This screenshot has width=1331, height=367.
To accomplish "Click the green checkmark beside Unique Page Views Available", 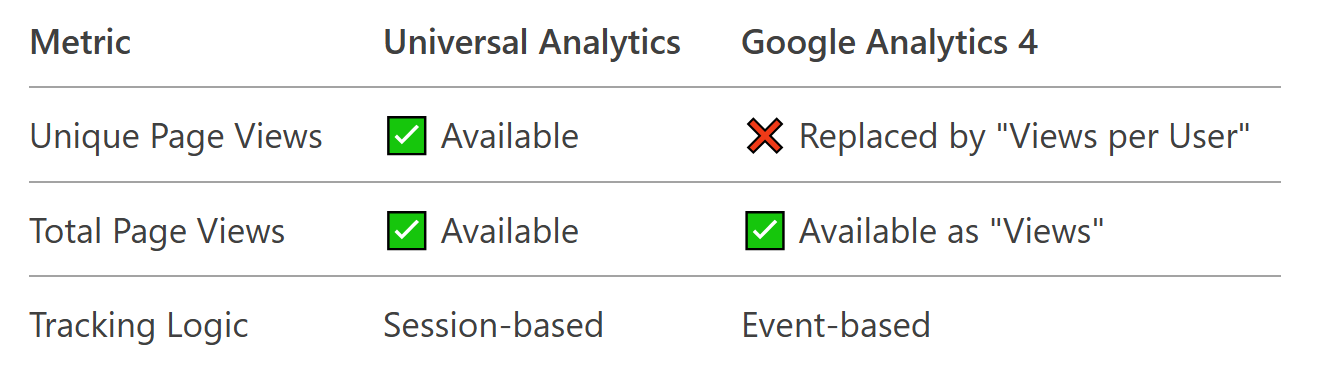I will coord(406,136).
